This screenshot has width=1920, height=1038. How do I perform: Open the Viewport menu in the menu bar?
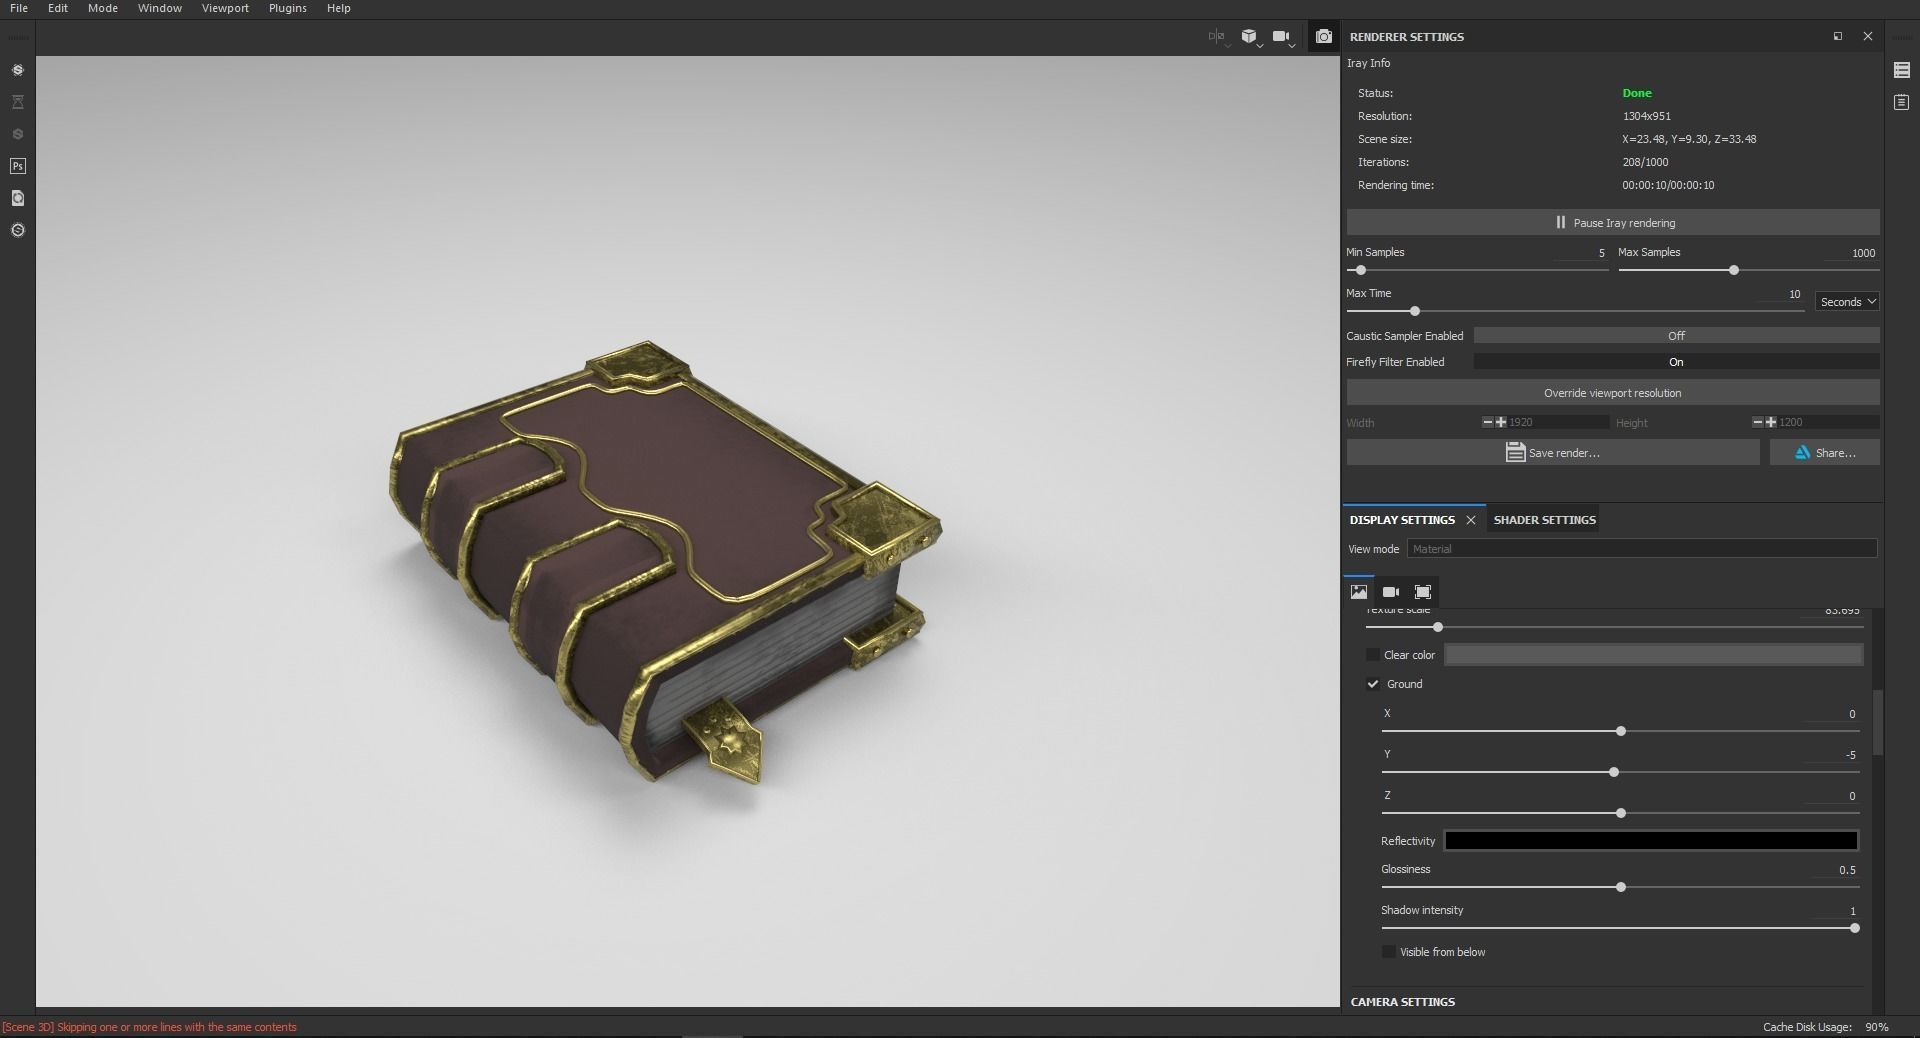[224, 8]
